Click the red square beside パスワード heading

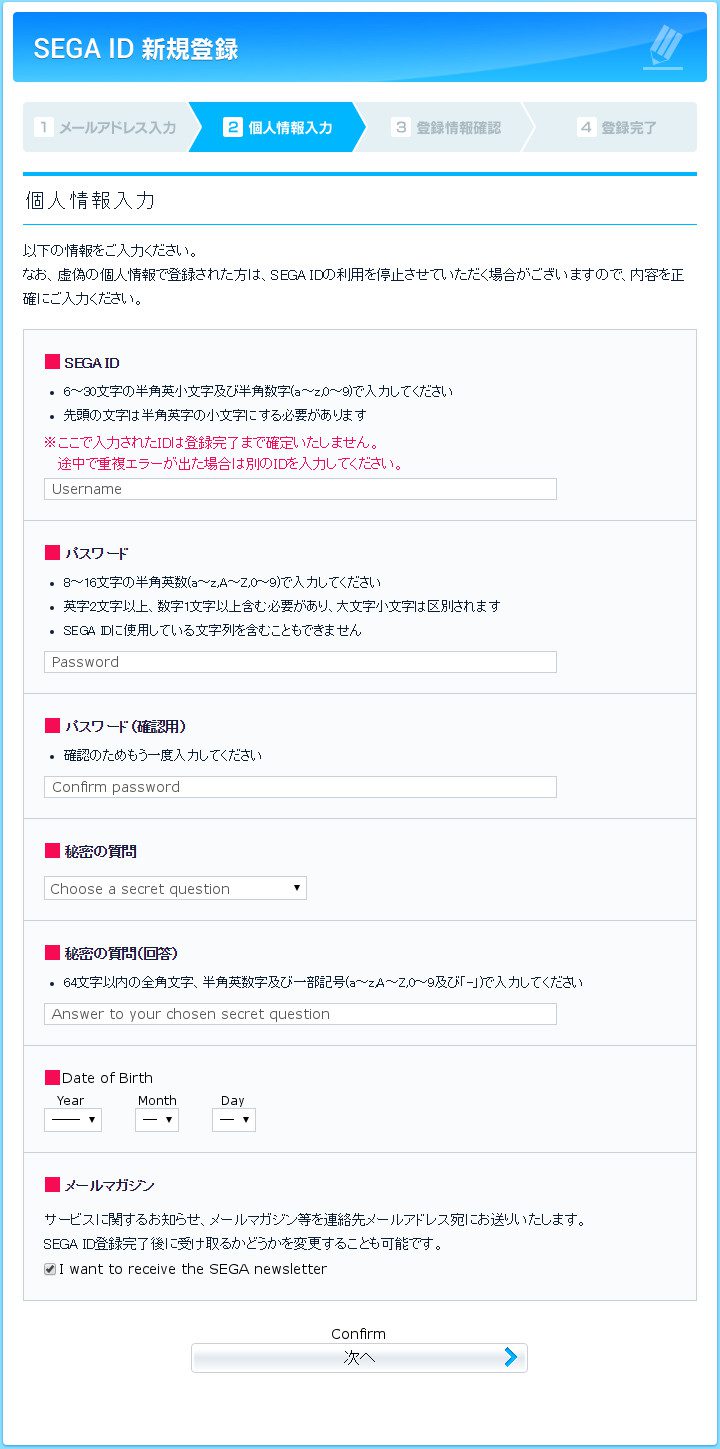pyautogui.click(x=52, y=553)
